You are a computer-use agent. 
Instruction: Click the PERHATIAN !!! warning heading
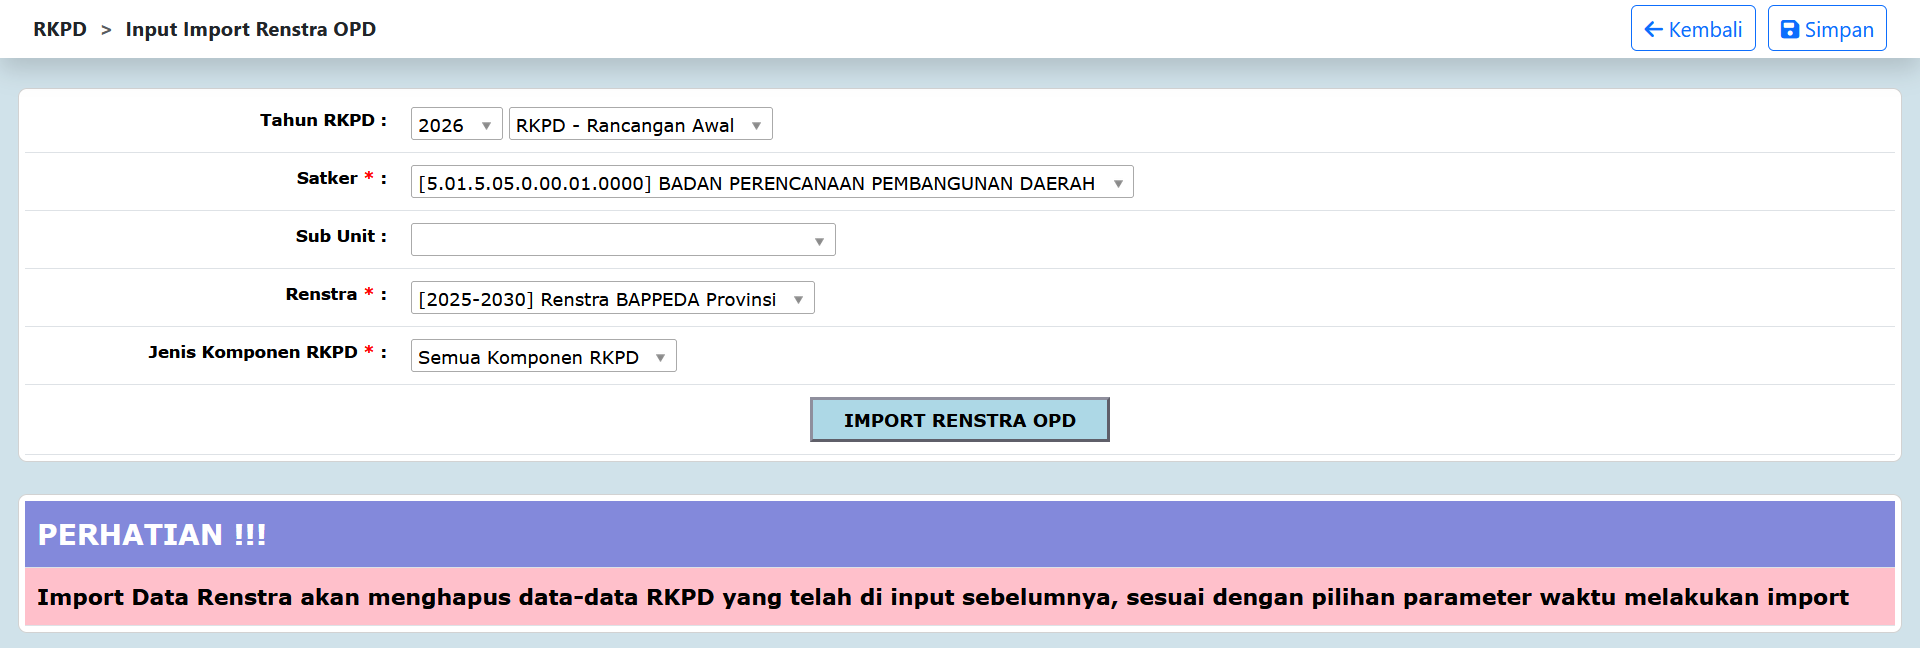pos(152,535)
